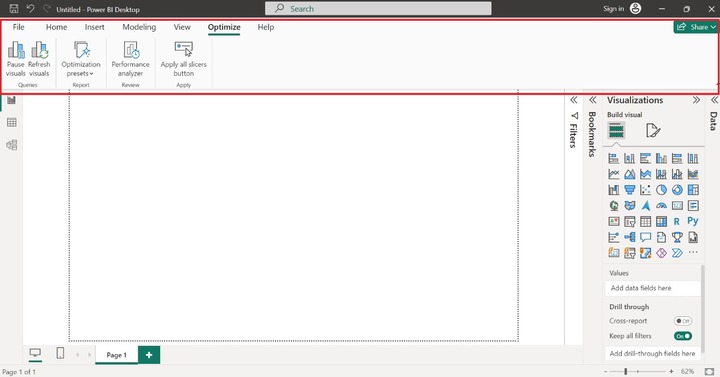The height and width of the screenshot is (377, 720).
Task: Select the Clustered column chart visual
Action: 661,158
